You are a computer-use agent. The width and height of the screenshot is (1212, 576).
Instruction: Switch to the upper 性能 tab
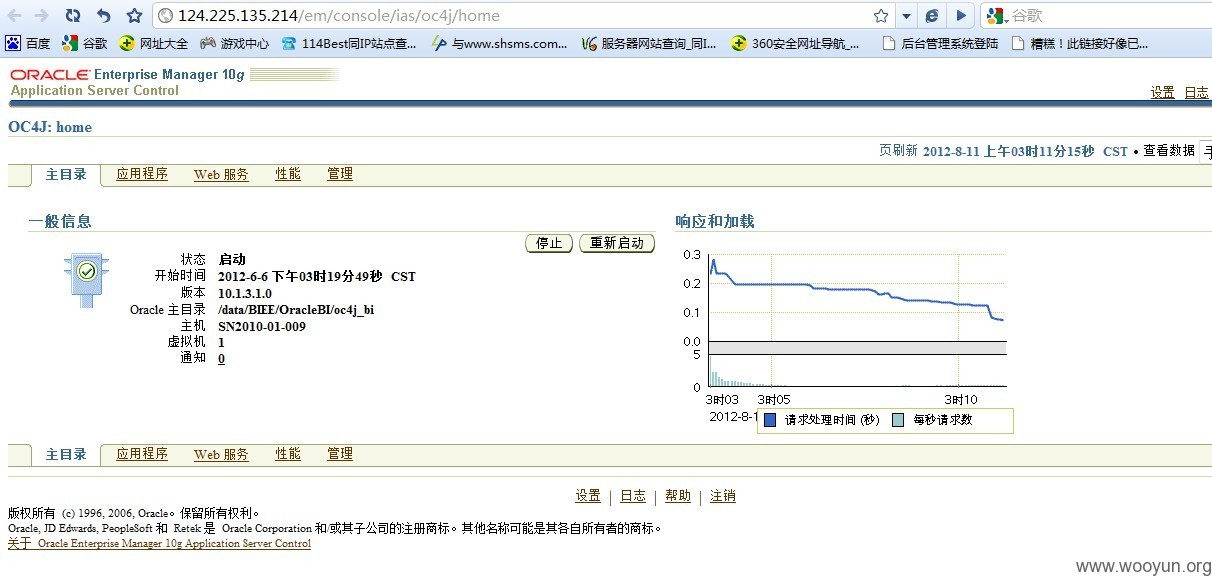click(288, 174)
